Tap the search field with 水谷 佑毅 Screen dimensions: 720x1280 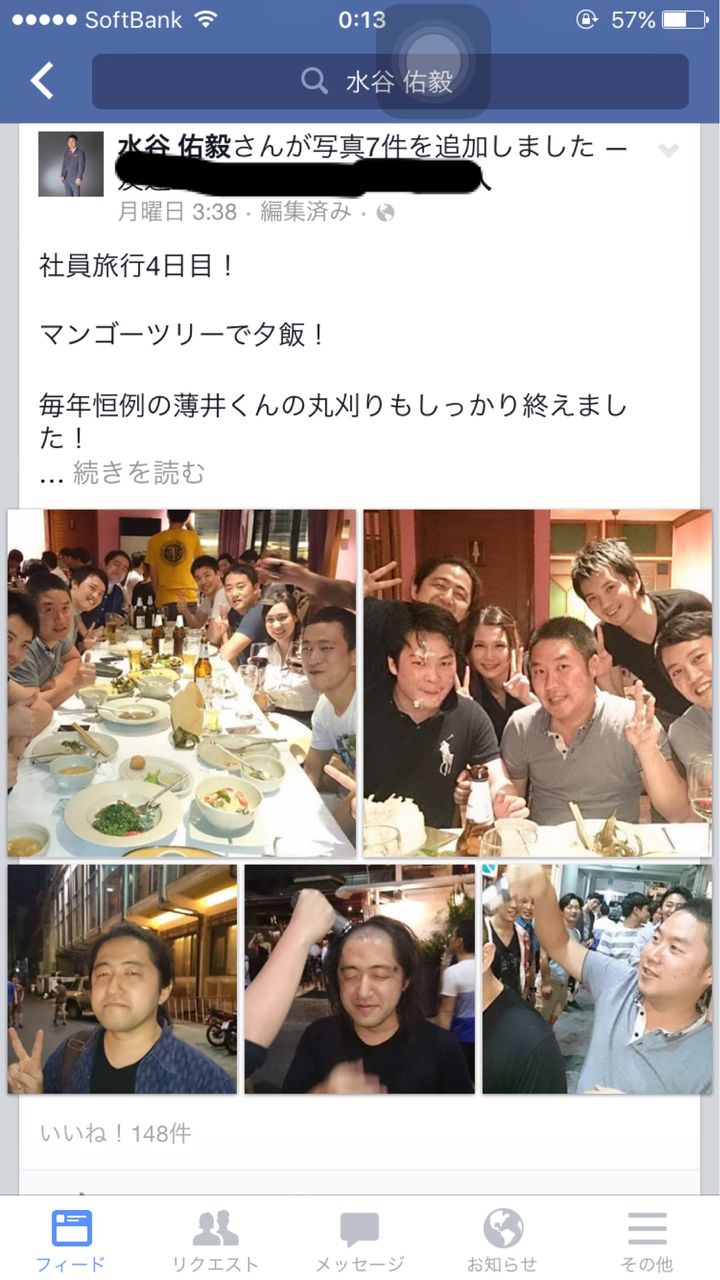click(x=390, y=82)
